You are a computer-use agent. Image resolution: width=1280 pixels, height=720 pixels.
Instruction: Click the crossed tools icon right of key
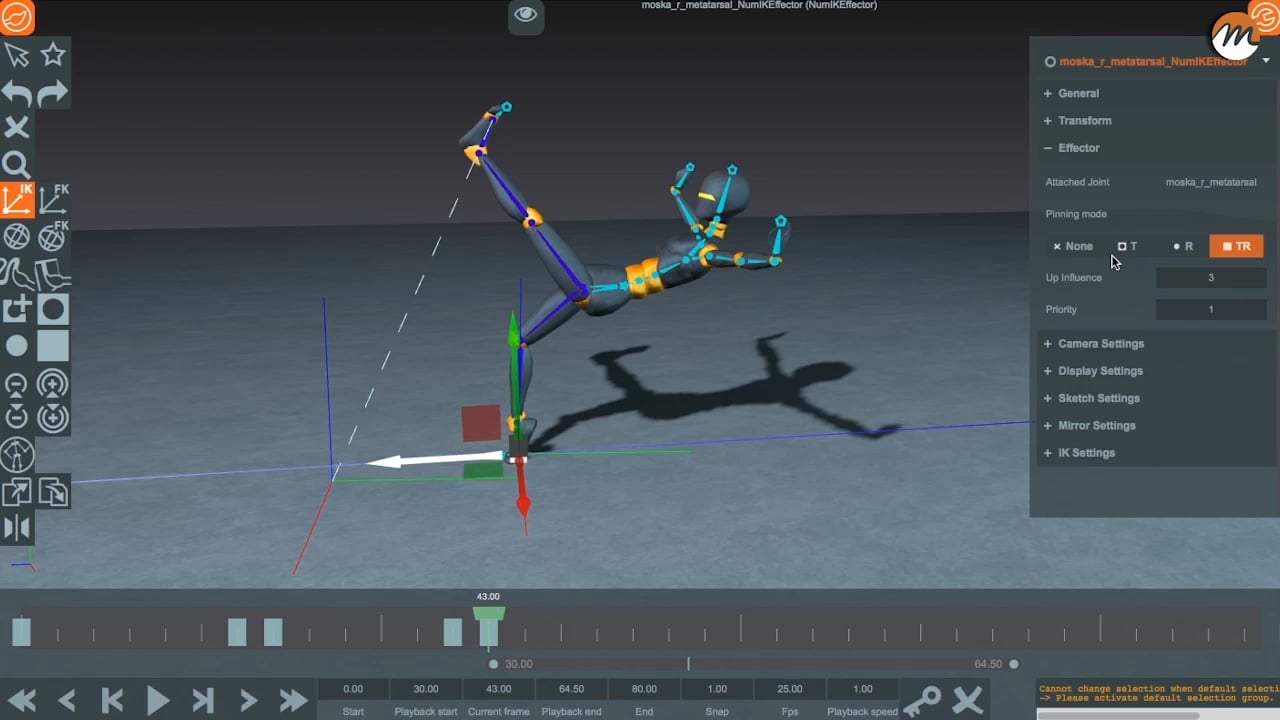click(x=968, y=700)
